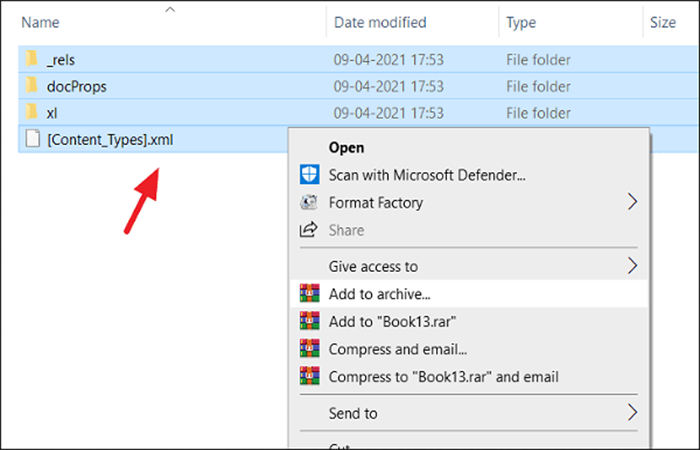This screenshot has width=700, height=450.
Task: Expand the Give access to submenu arrow
Action: pos(632,266)
